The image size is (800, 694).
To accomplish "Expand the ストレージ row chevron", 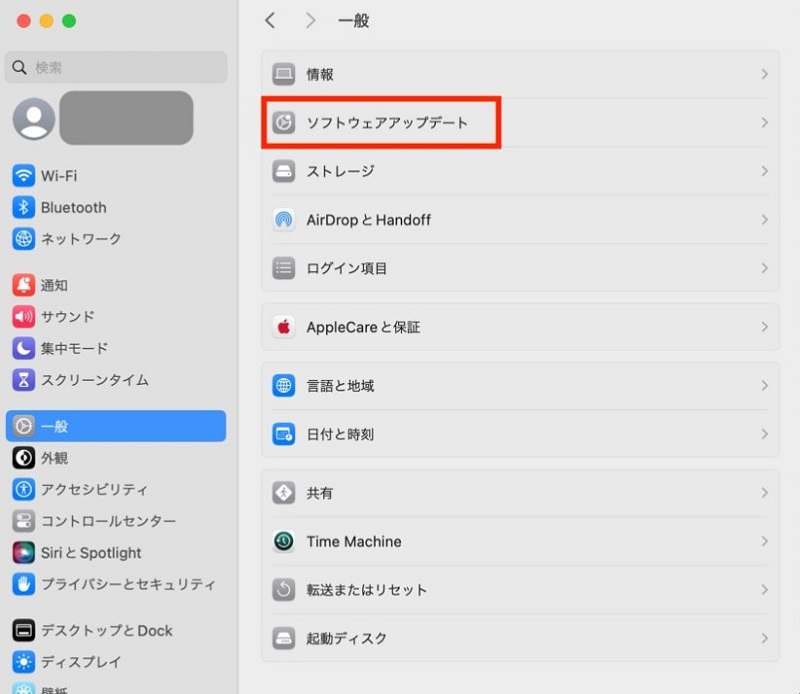I will coord(765,171).
